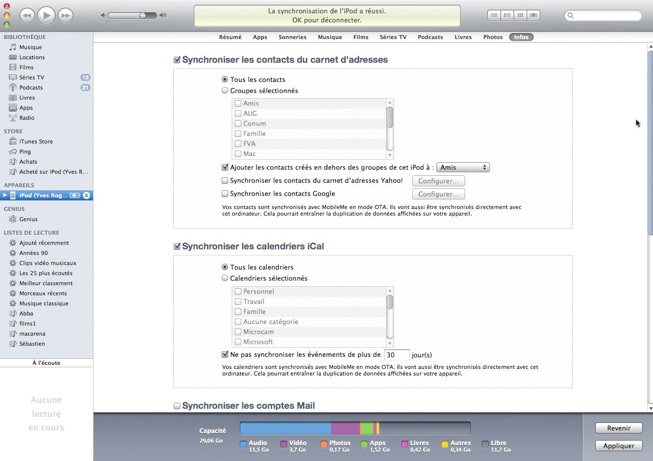Switch to Photos tab
The height and width of the screenshot is (461, 653).
point(493,37)
